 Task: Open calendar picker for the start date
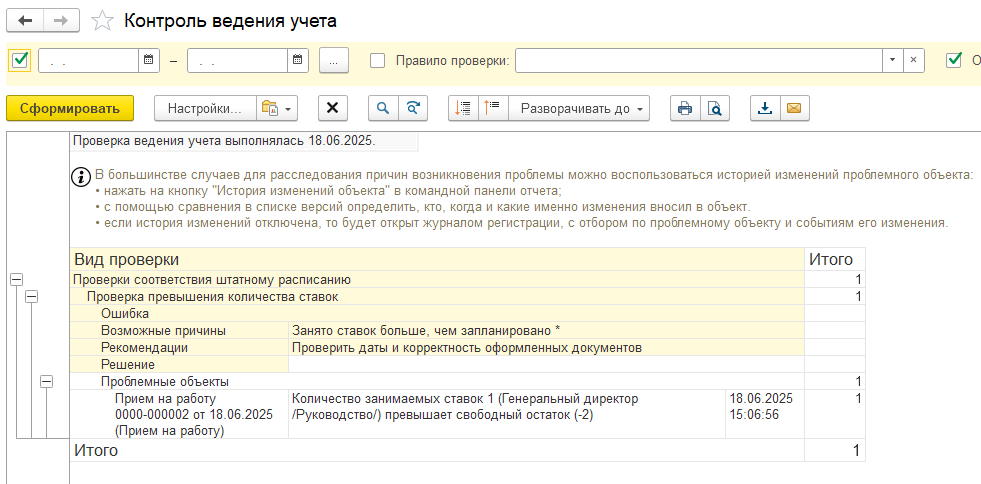click(x=149, y=60)
